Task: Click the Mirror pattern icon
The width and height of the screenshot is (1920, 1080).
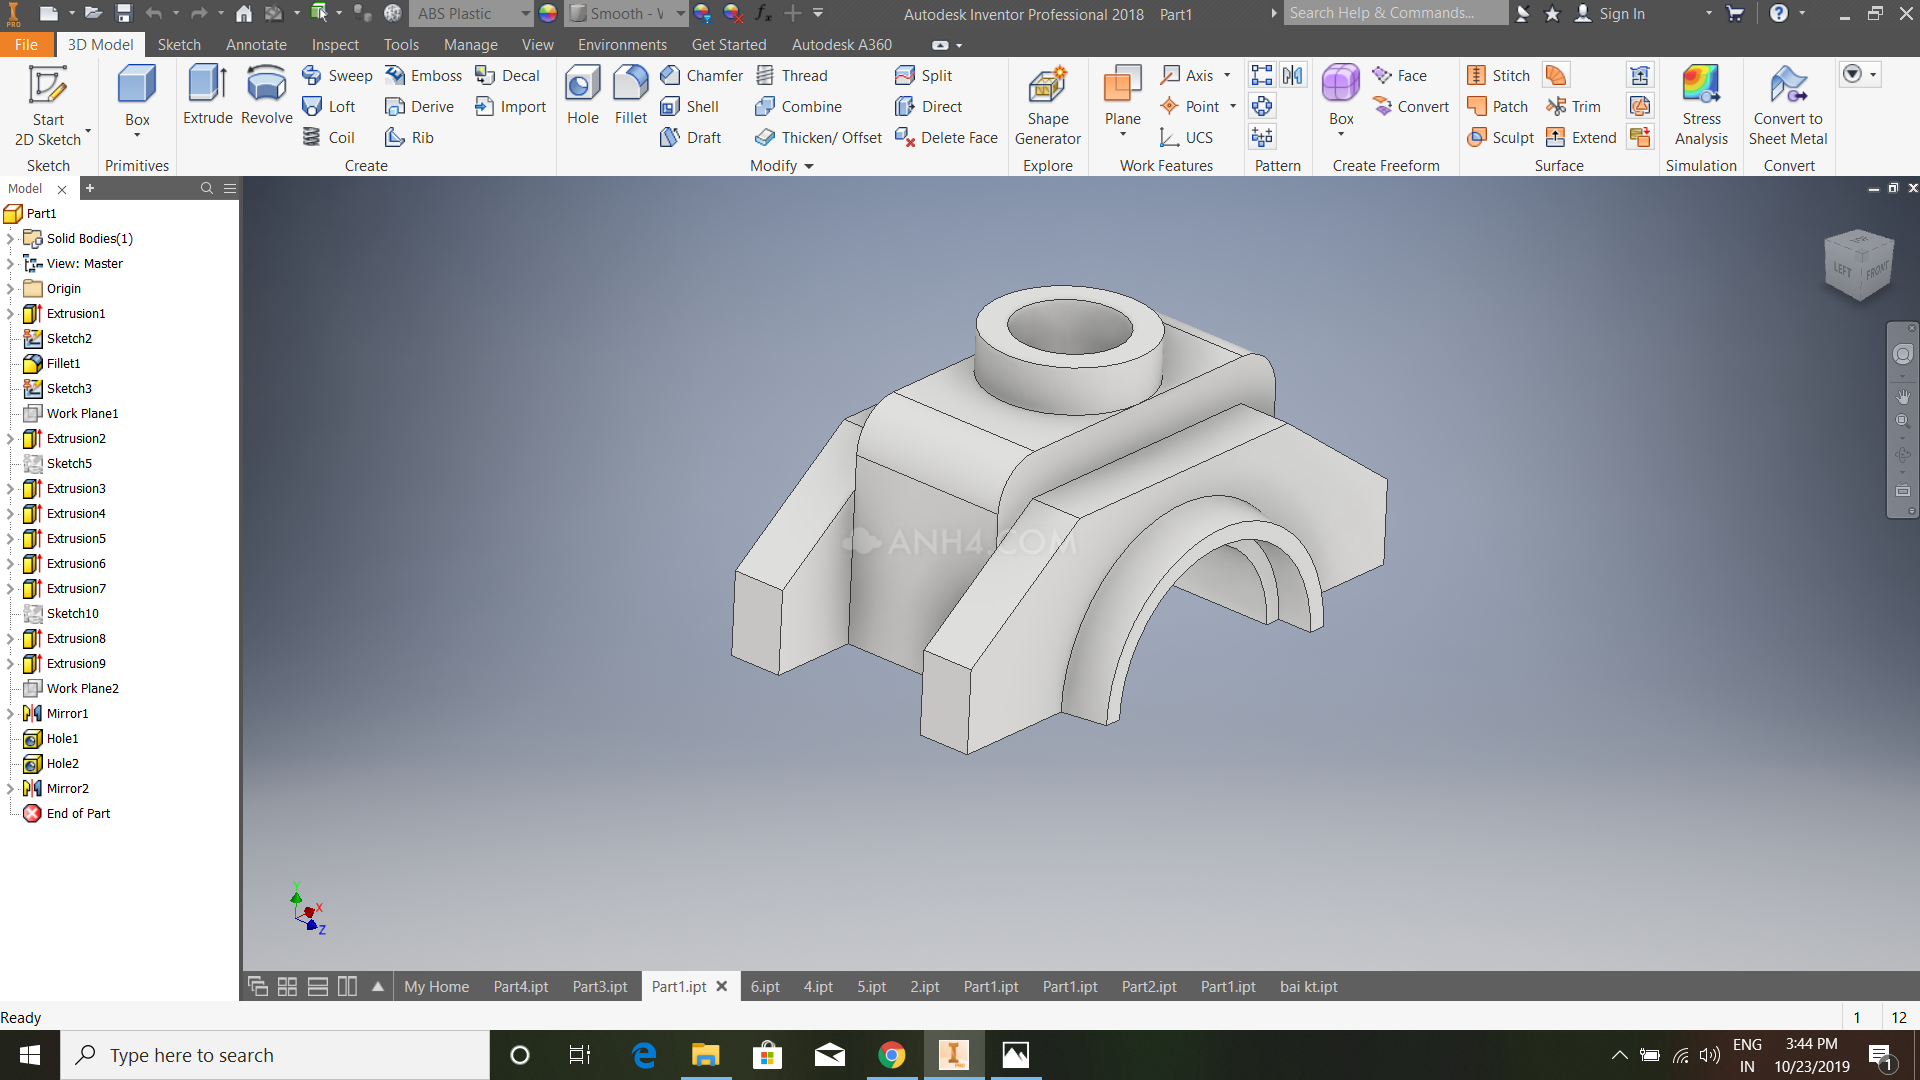Action: click(1293, 75)
